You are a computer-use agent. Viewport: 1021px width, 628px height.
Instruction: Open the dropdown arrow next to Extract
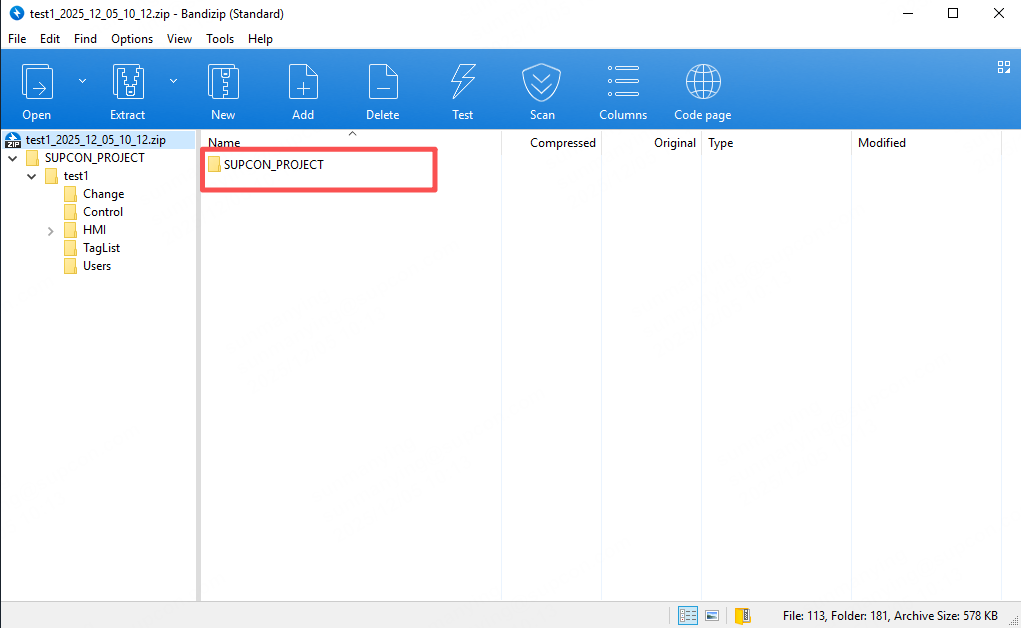point(173,81)
